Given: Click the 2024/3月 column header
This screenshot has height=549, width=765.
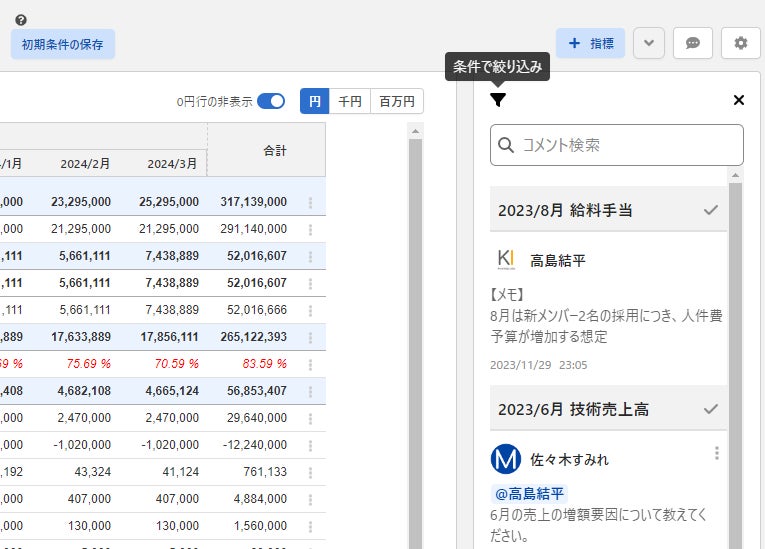Looking at the screenshot, I should coord(172,163).
